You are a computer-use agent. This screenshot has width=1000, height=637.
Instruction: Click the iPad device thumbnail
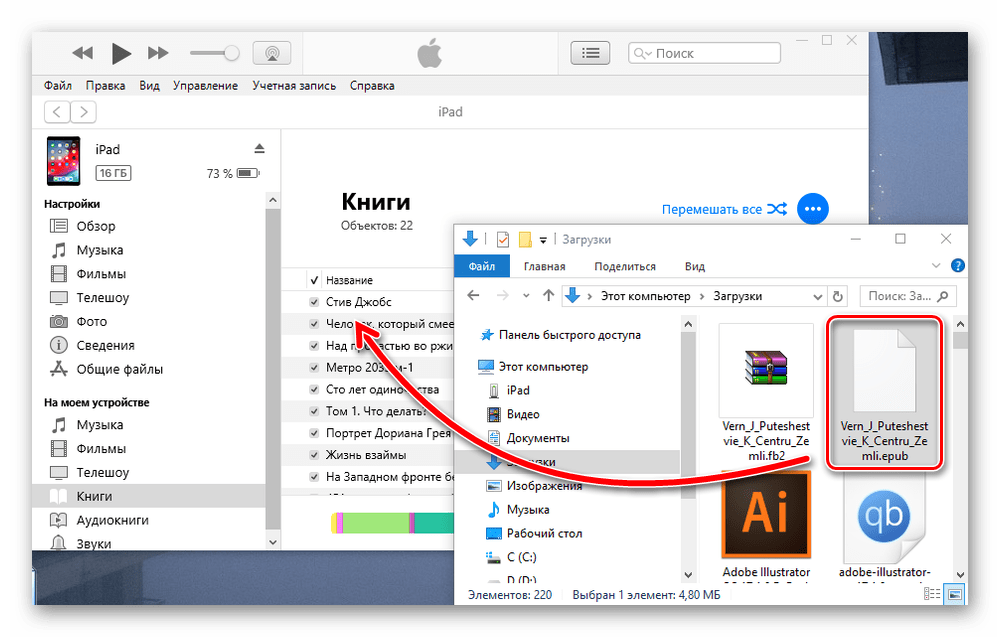tap(63, 161)
